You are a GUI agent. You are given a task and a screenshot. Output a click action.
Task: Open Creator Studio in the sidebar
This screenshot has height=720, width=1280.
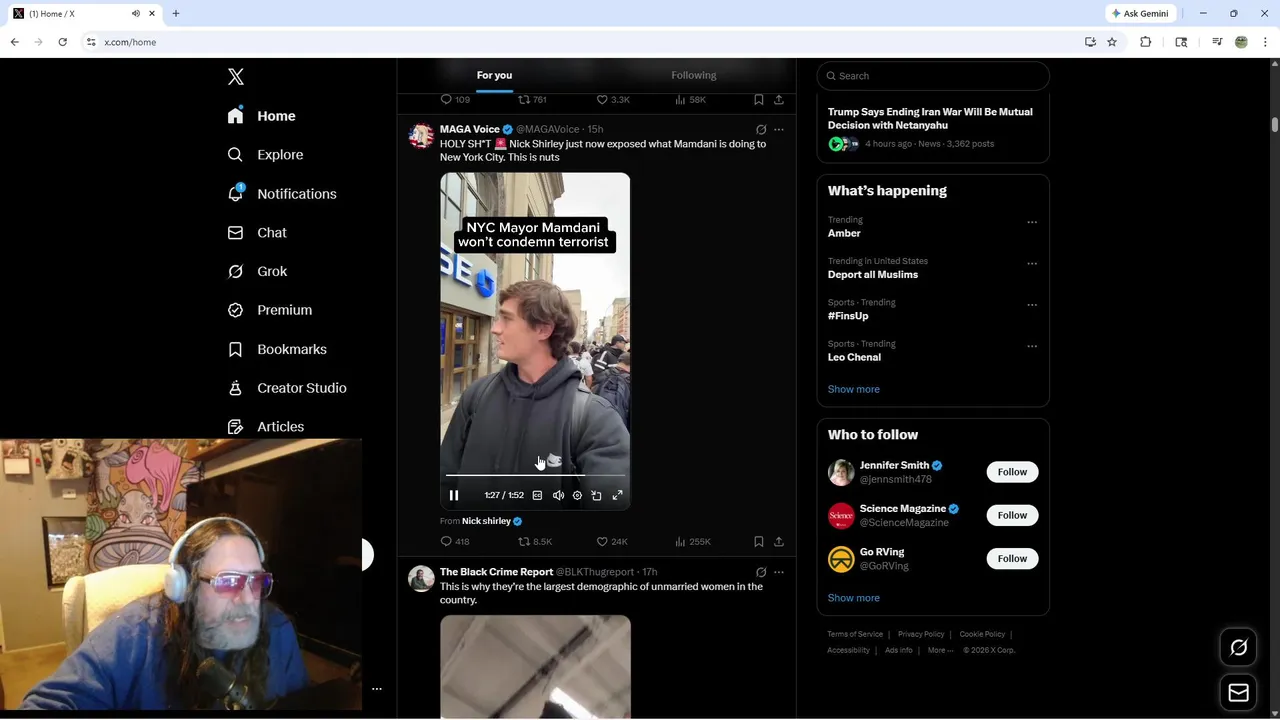pyautogui.click(x=287, y=388)
